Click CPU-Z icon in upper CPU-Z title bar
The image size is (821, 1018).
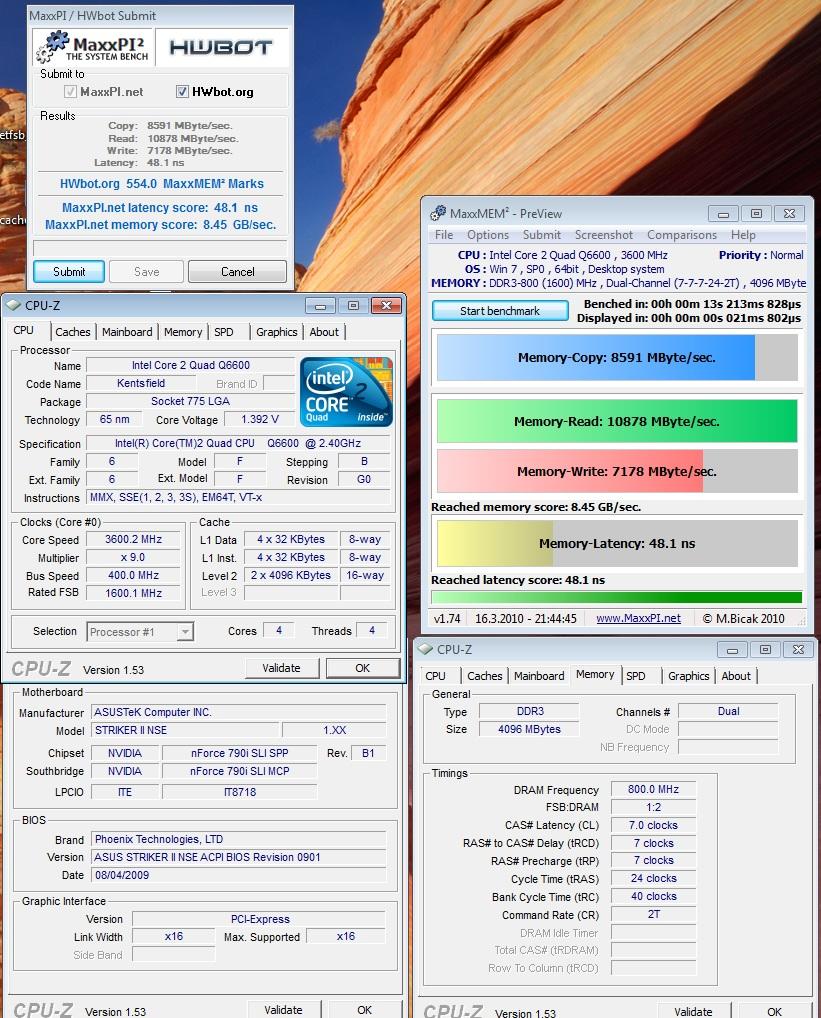click(14, 305)
